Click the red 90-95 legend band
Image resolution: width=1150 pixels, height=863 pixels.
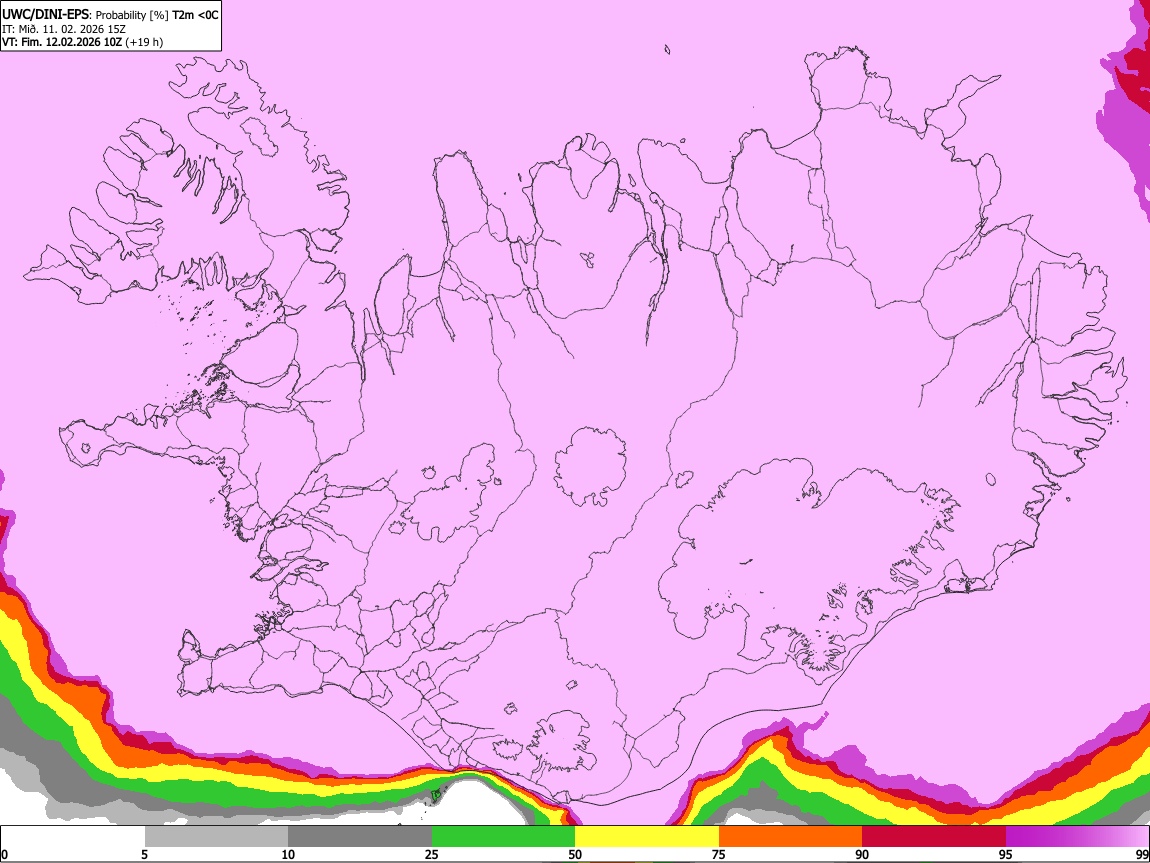coord(934,837)
